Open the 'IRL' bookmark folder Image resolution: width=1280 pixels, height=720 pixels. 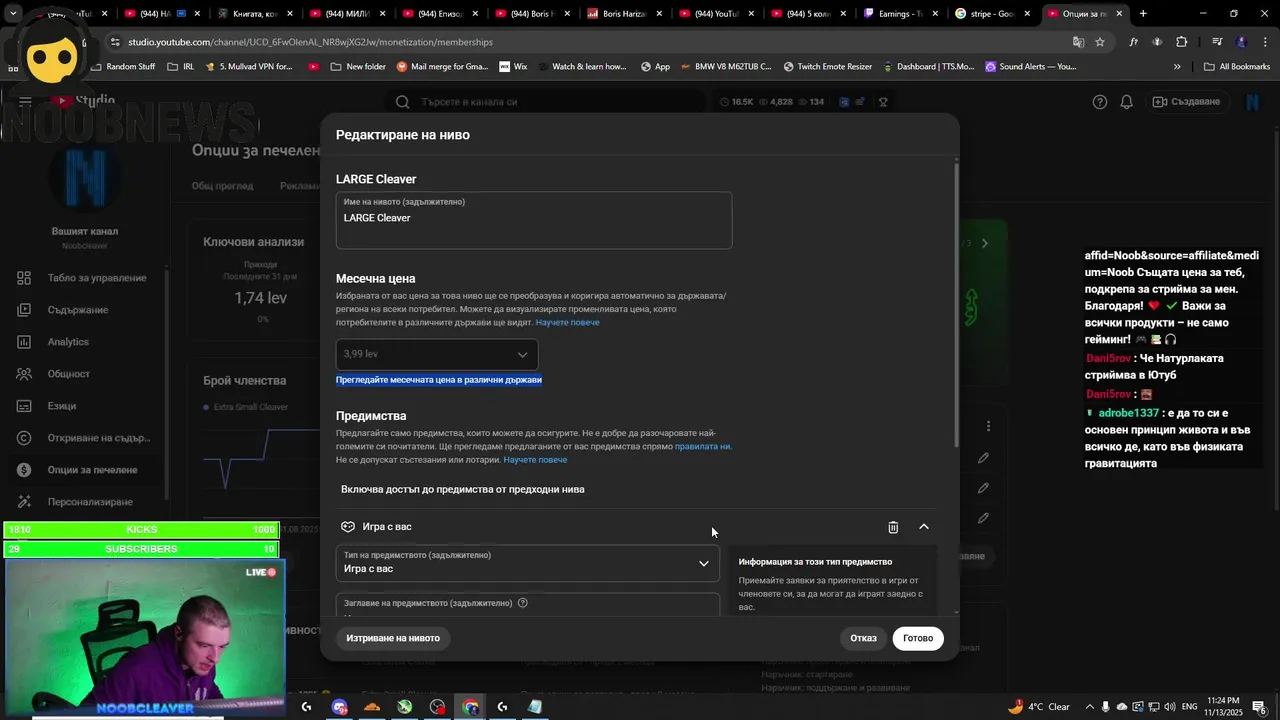point(181,67)
